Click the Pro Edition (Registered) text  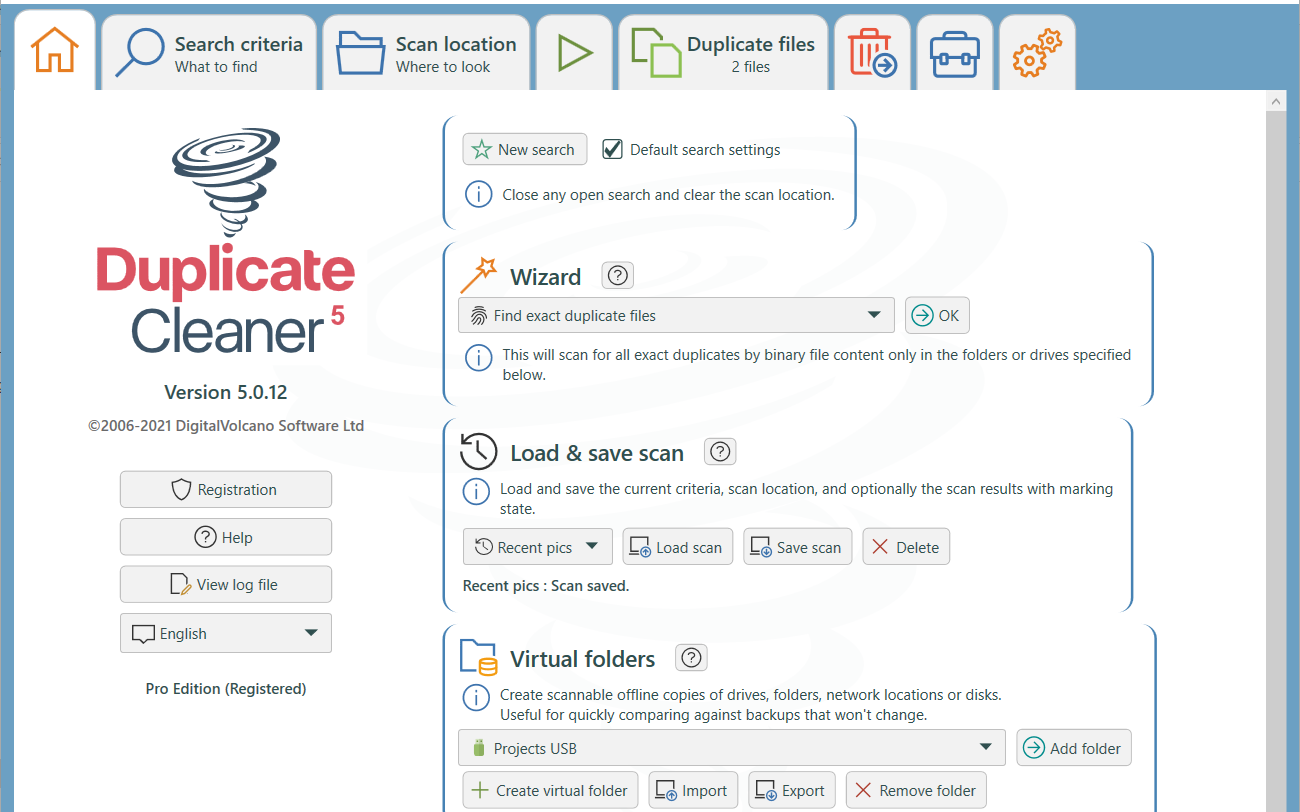pyautogui.click(x=226, y=689)
